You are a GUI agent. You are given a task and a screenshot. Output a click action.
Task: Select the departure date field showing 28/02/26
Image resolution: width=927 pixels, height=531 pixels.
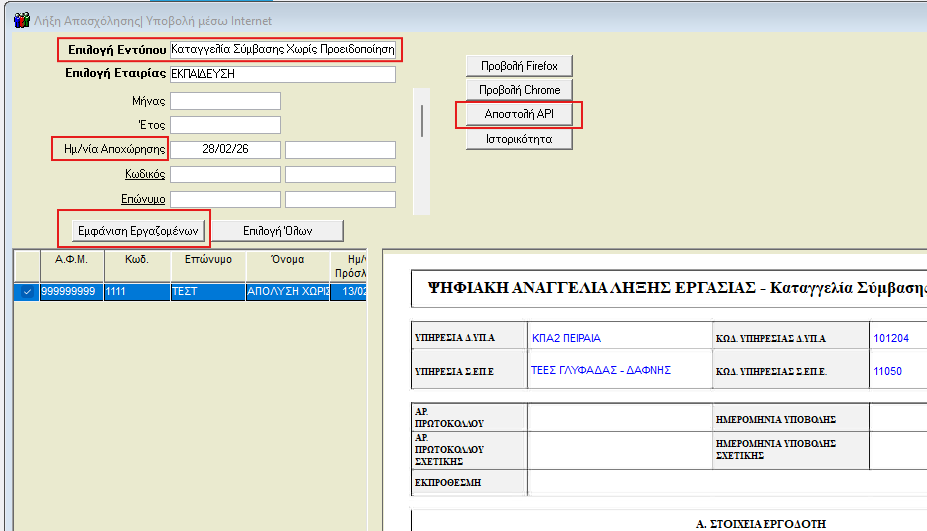pos(225,150)
